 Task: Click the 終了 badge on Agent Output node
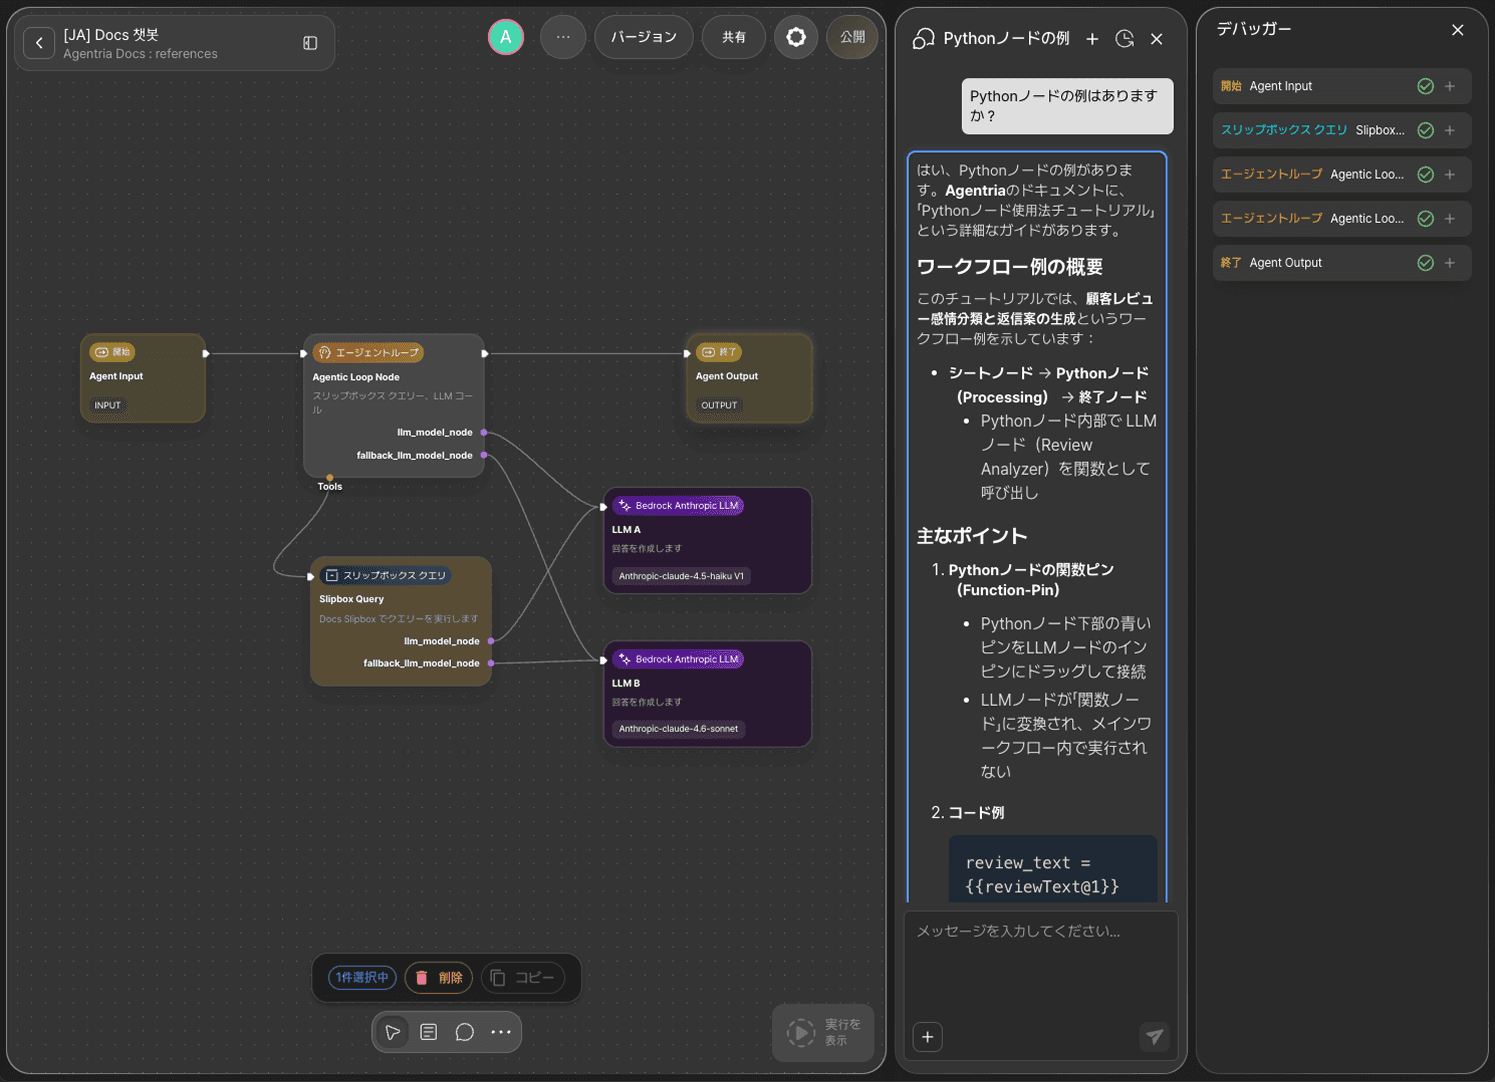719,352
